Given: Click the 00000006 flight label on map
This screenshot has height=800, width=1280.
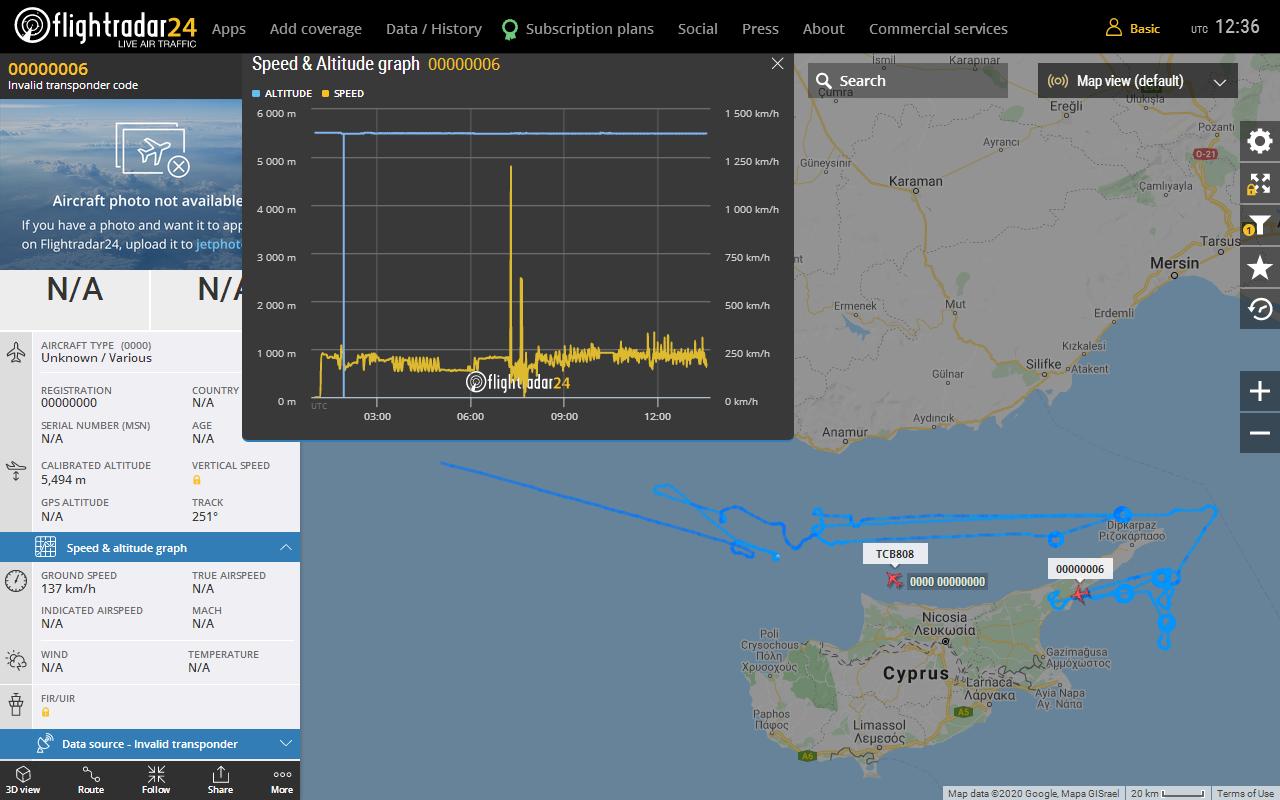Looking at the screenshot, I should [x=1080, y=569].
